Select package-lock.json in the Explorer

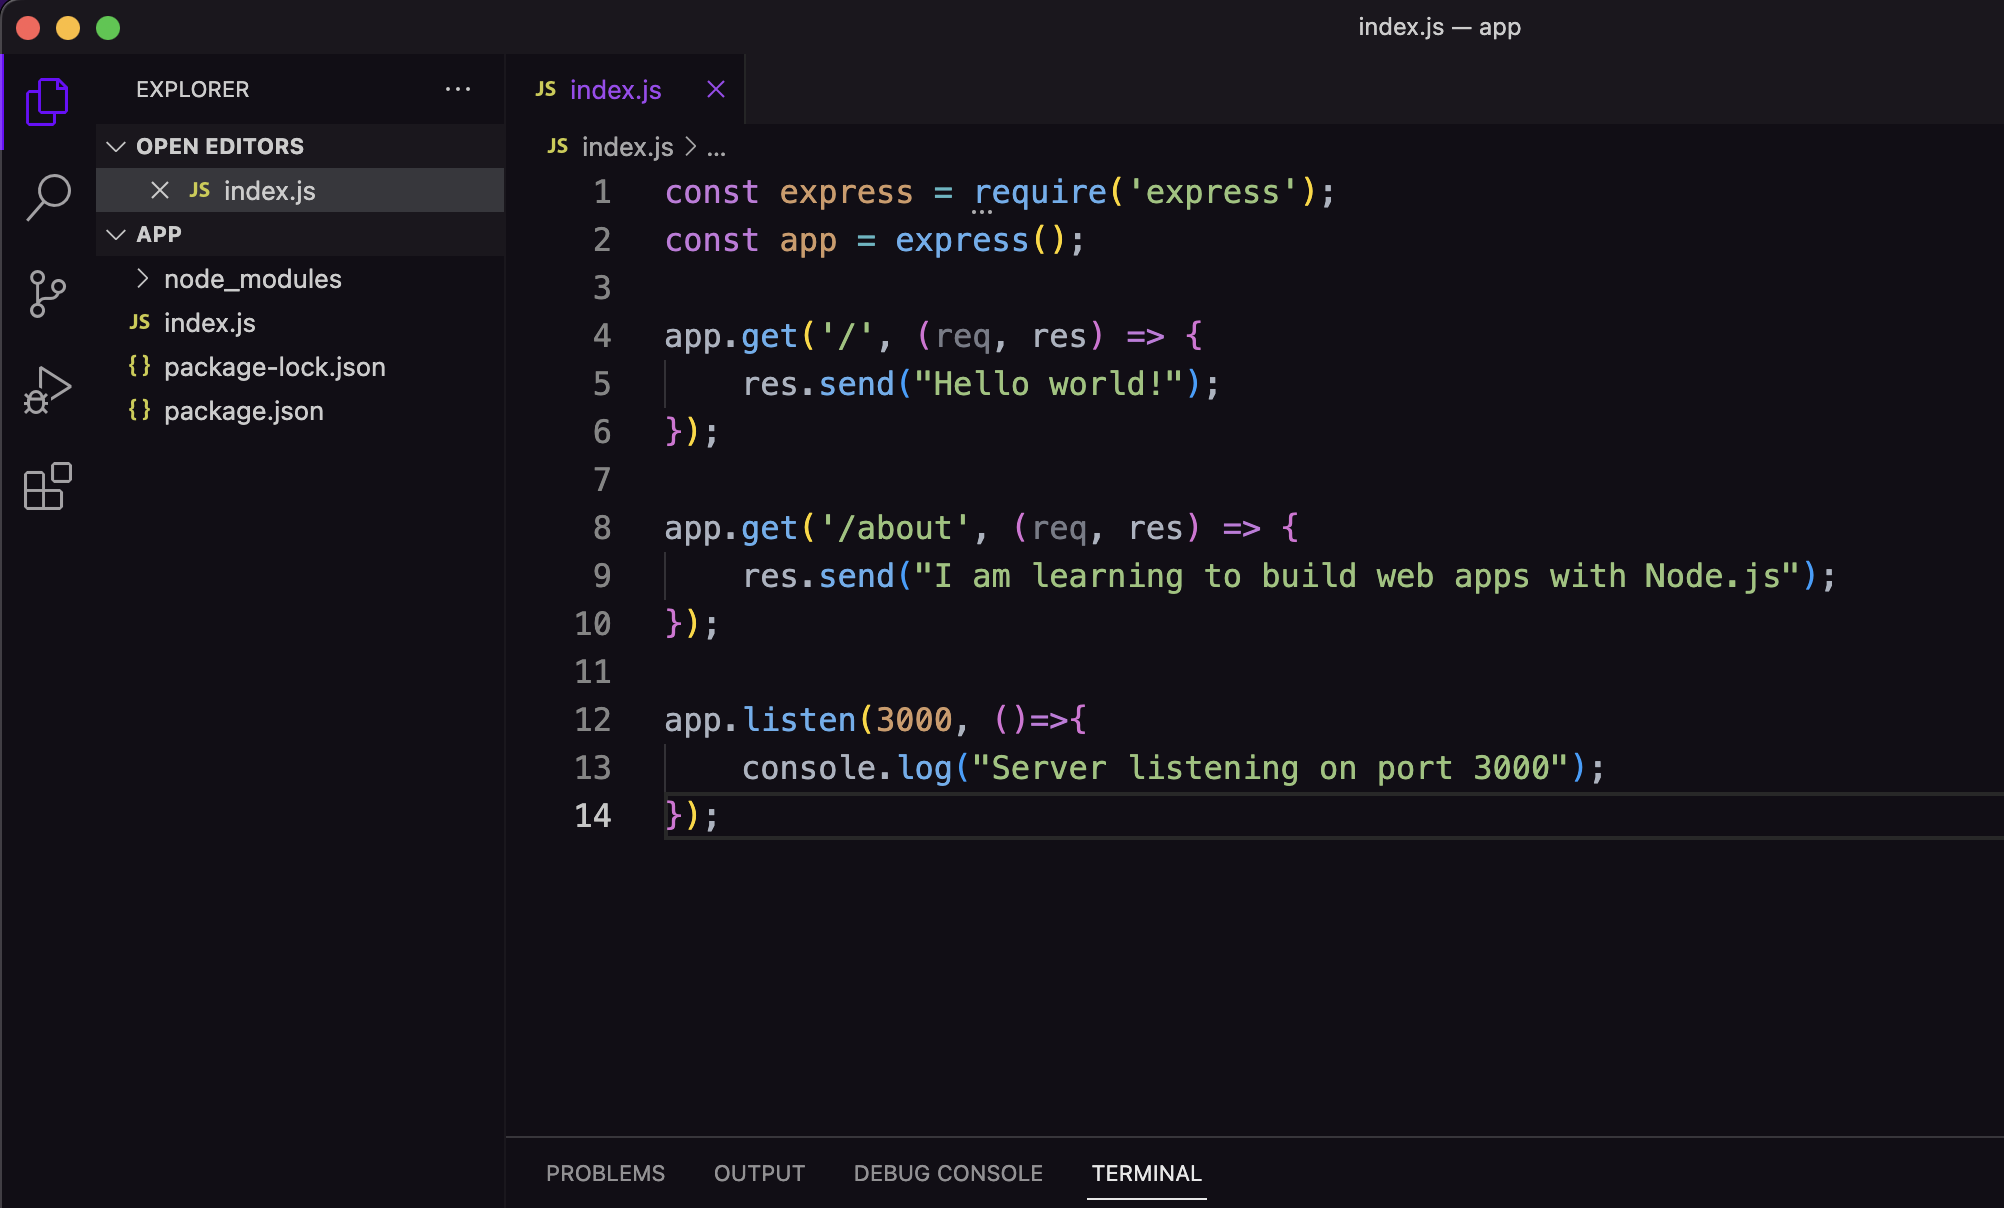click(274, 366)
